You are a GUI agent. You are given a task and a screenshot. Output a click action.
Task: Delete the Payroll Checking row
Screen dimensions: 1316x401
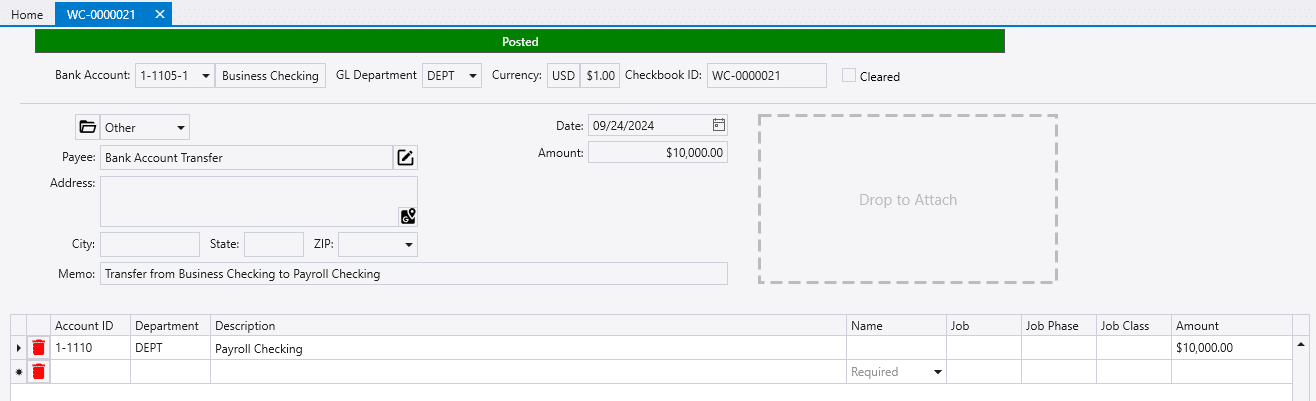coord(38,348)
